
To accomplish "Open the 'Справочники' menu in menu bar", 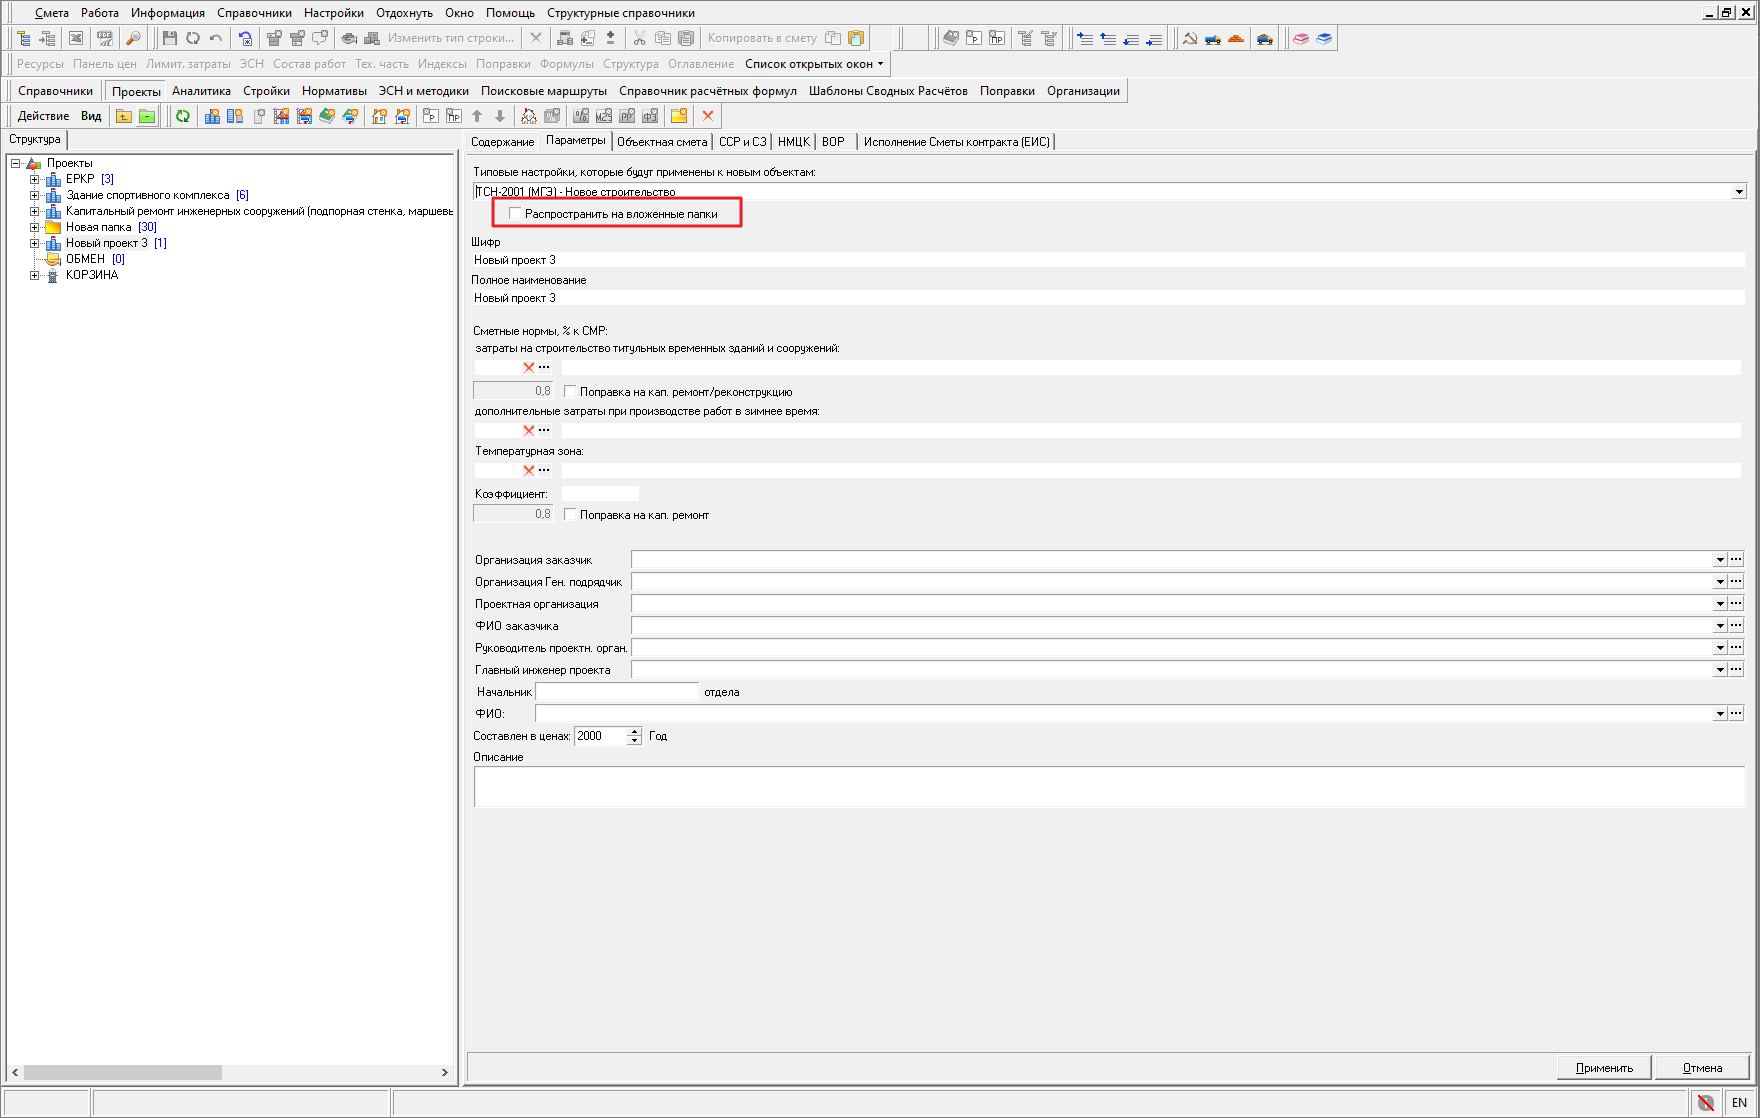I will (254, 13).
